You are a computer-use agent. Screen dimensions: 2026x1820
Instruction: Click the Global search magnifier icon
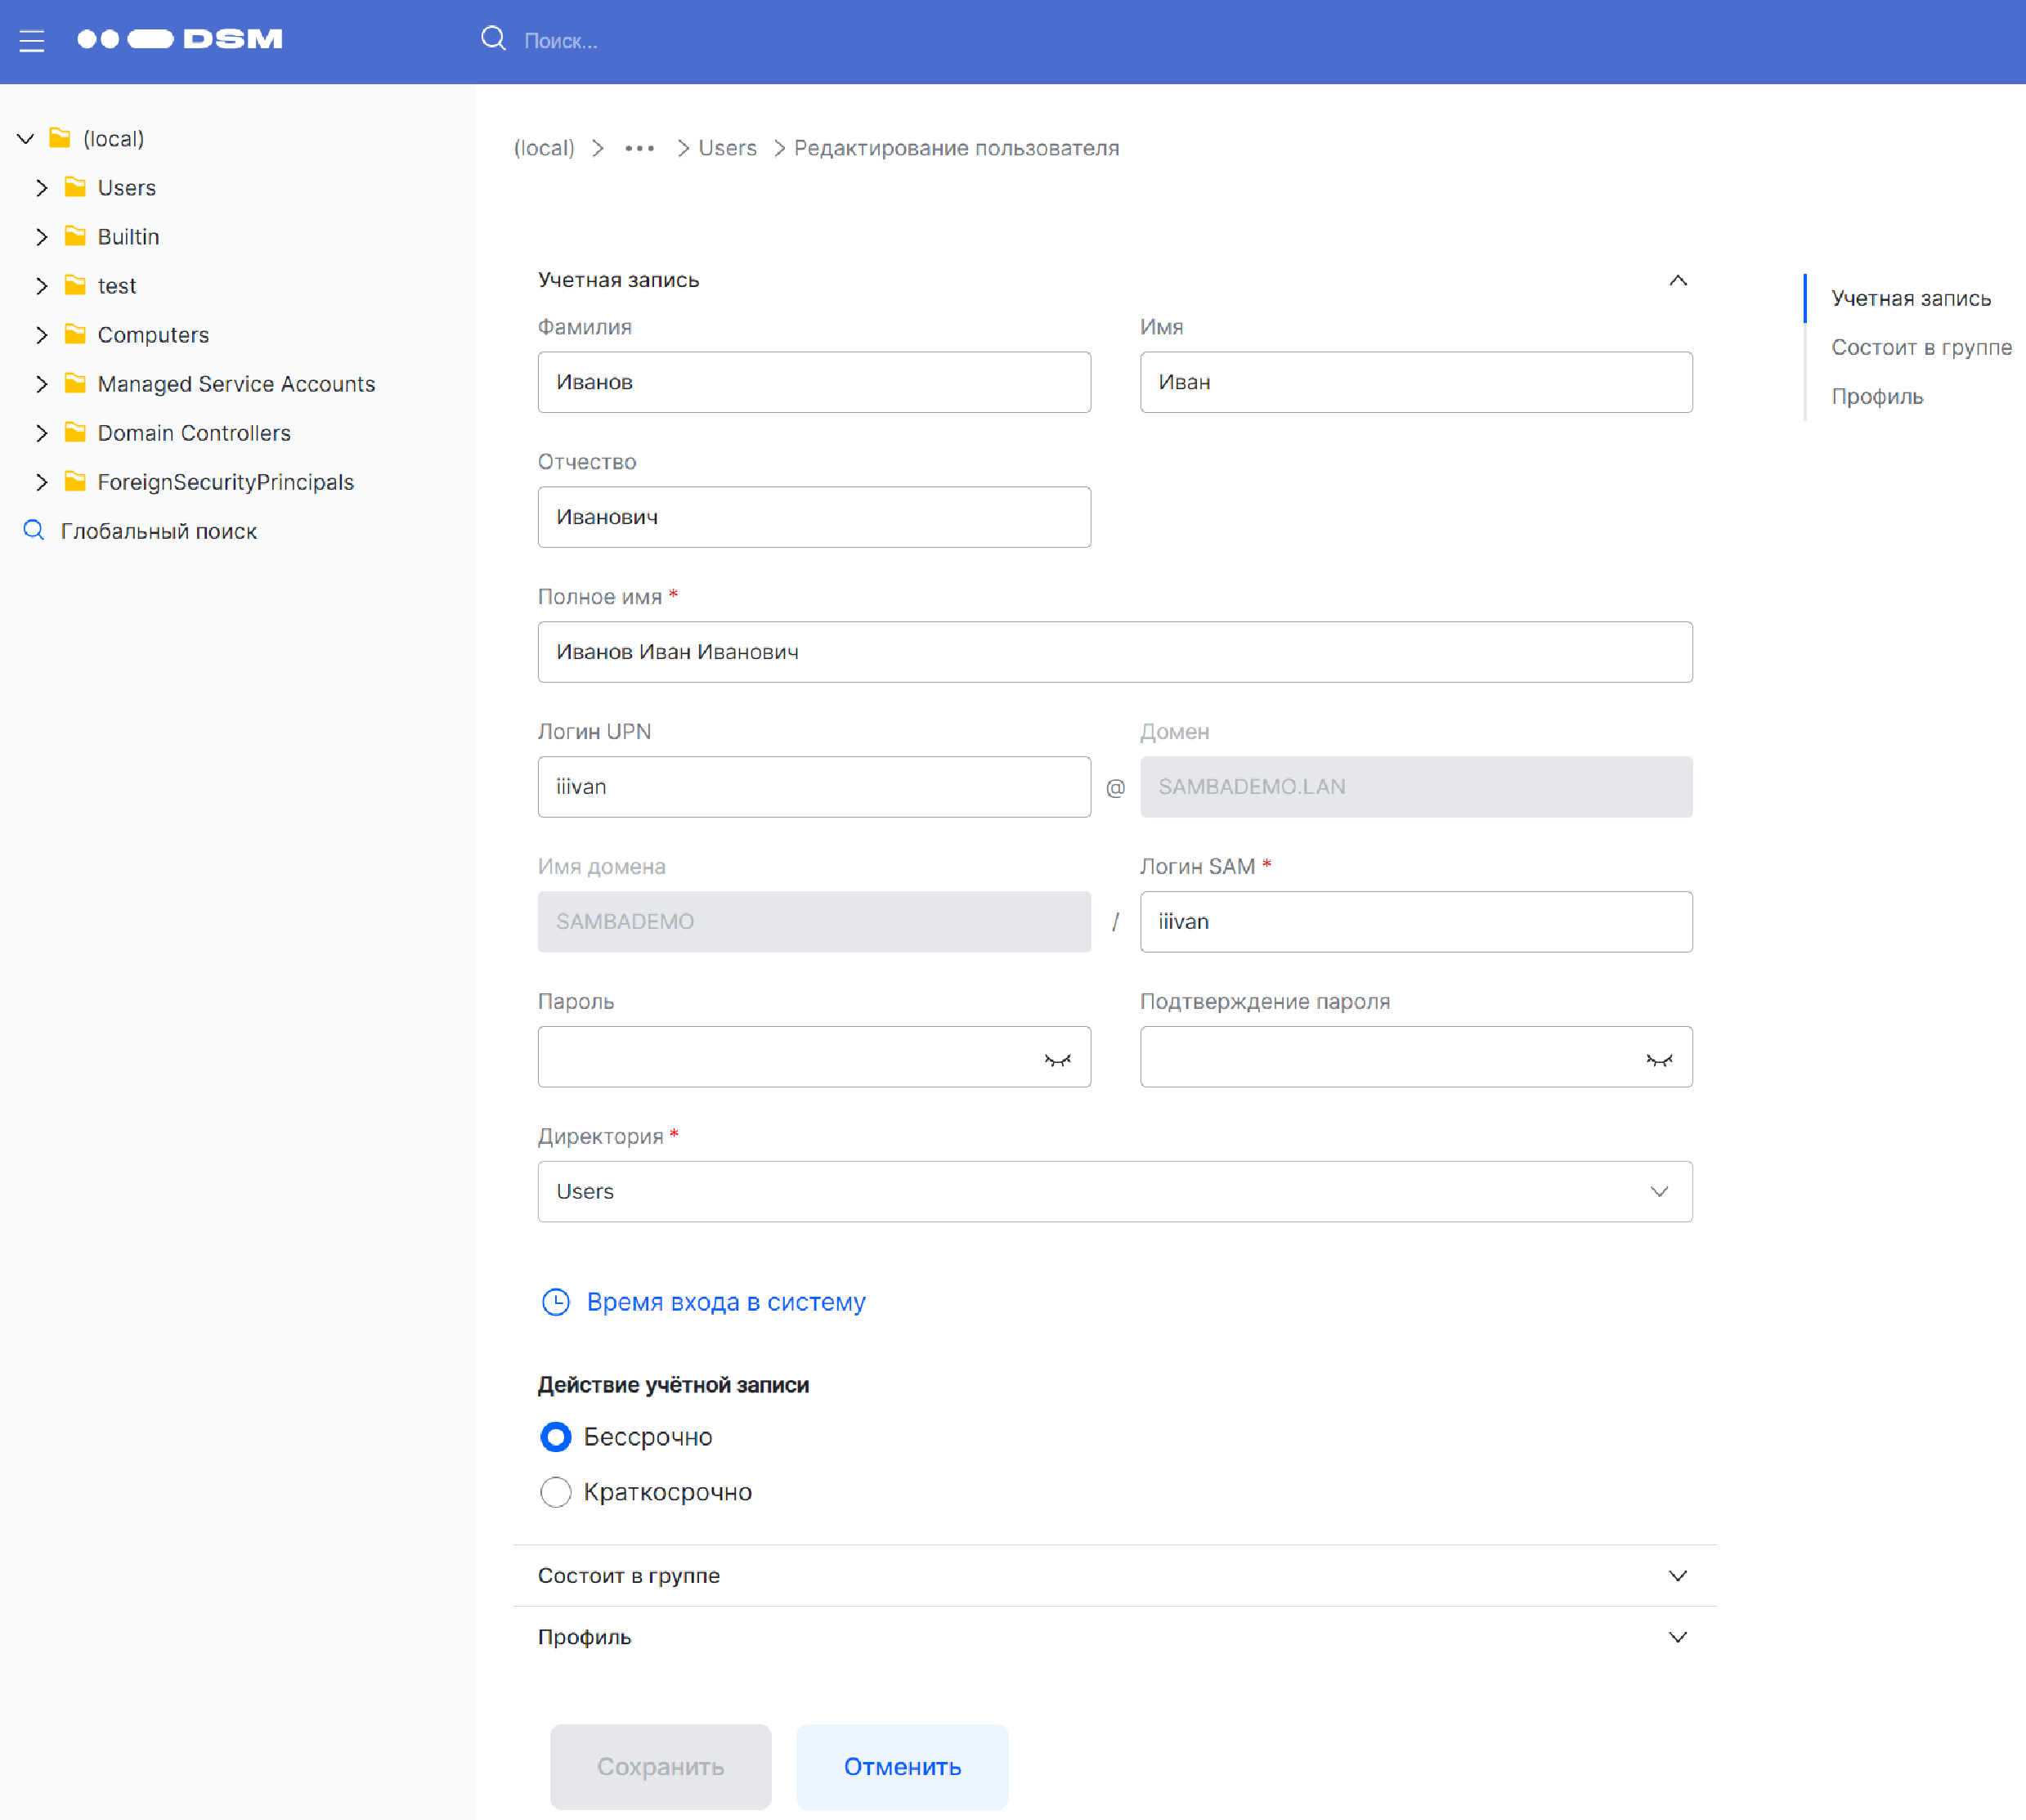coord(34,530)
